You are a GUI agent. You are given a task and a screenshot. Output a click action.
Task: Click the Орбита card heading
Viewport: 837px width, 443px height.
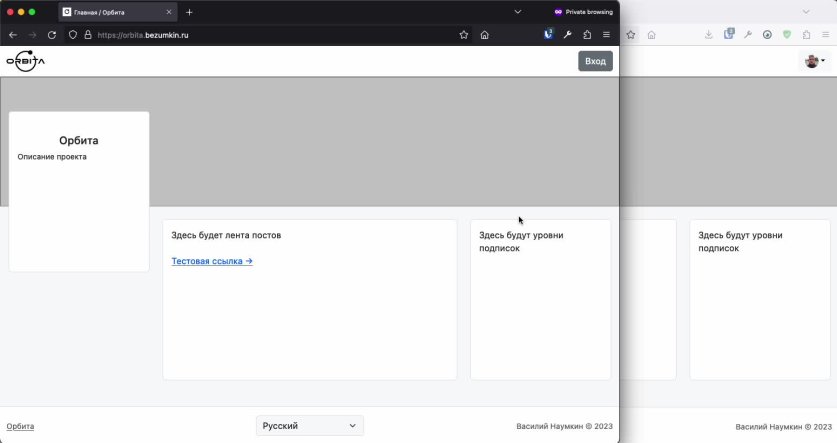click(x=79, y=140)
